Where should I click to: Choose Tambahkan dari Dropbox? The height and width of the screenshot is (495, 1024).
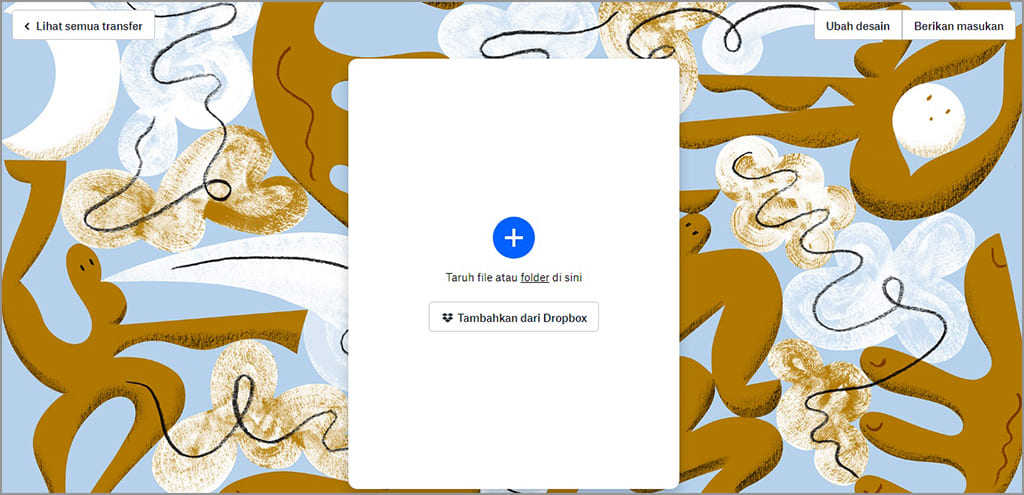tap(513, 317)
